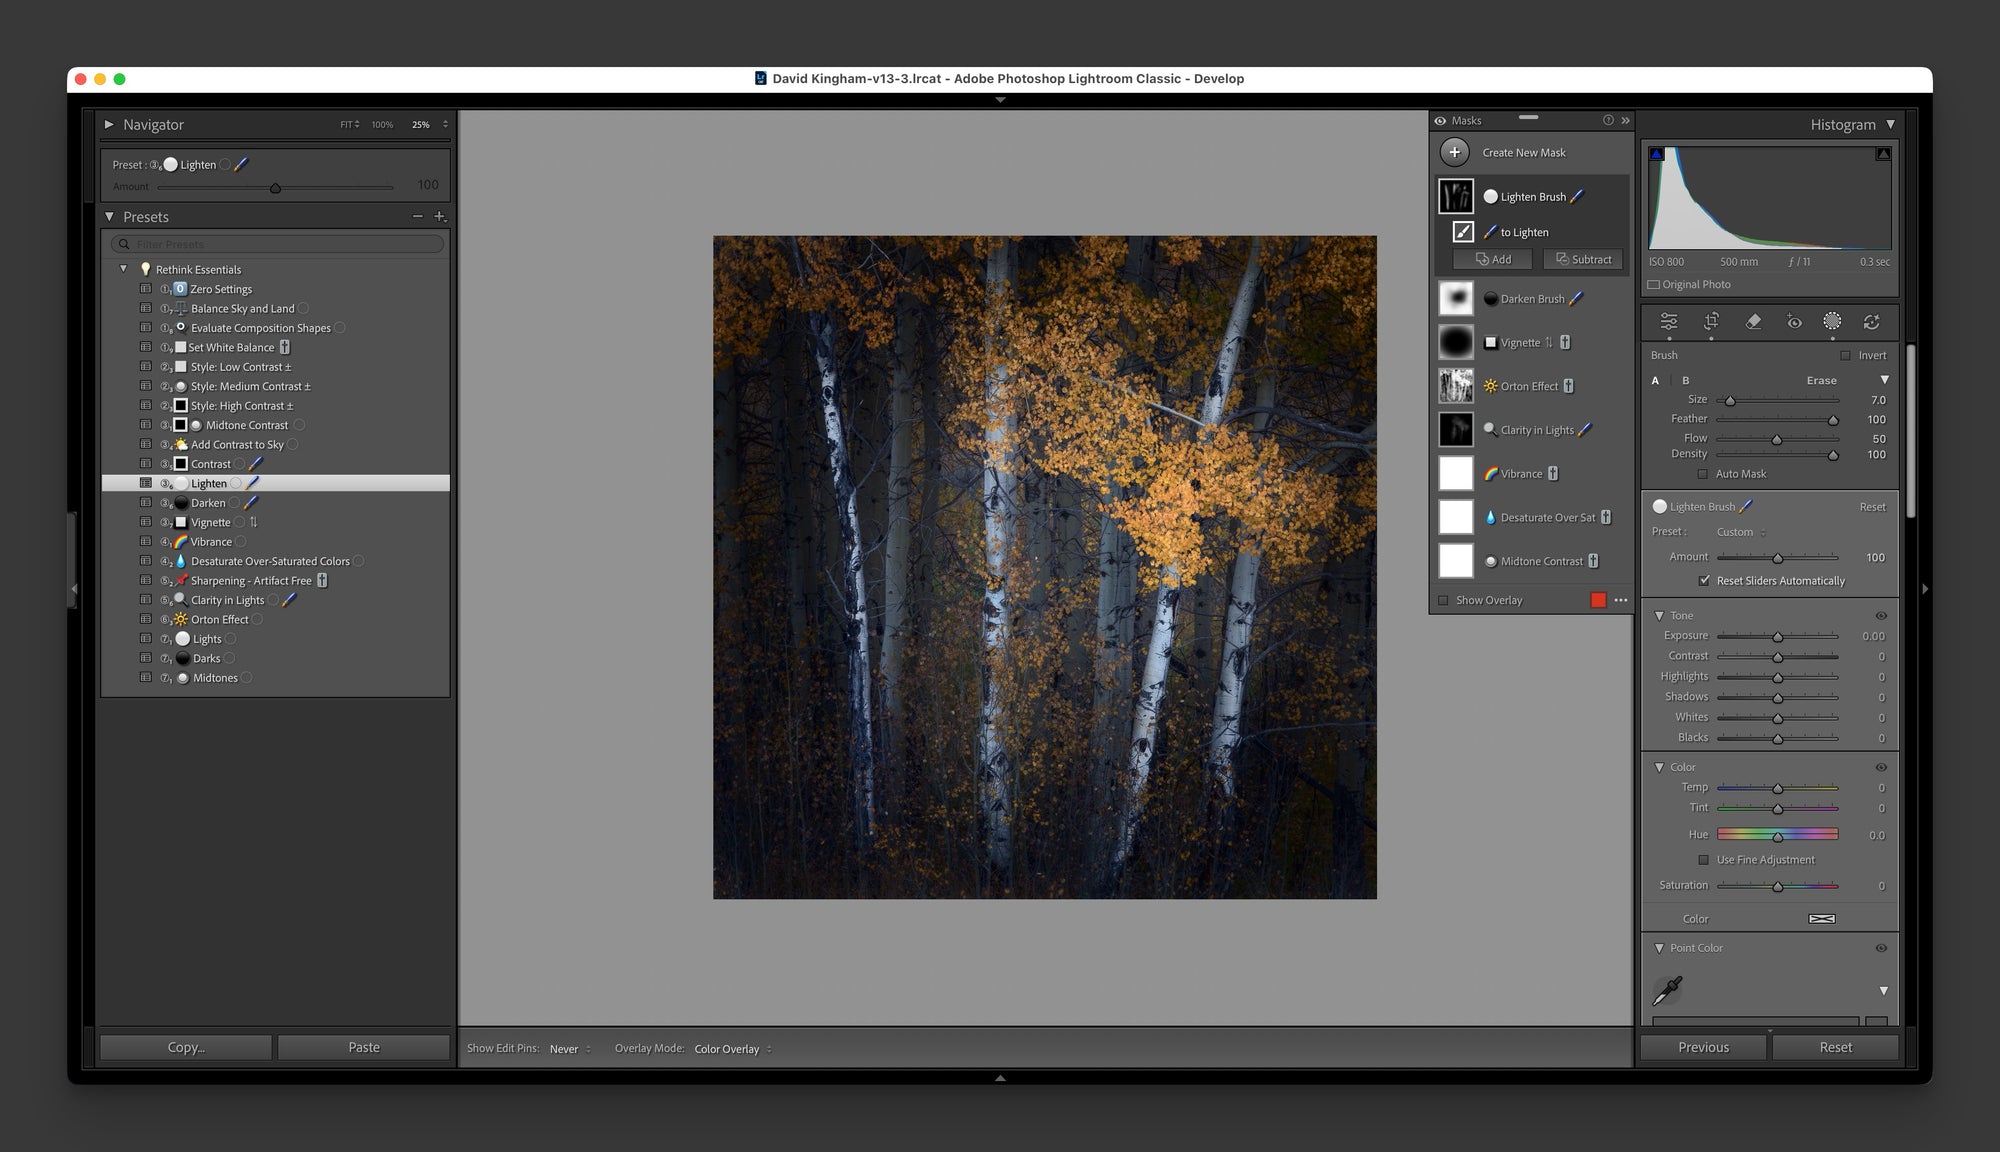This screenshot has width=2000, height=1152.
Task: Toggle Color section eye visibility
Action: [x=1881, y=767]
